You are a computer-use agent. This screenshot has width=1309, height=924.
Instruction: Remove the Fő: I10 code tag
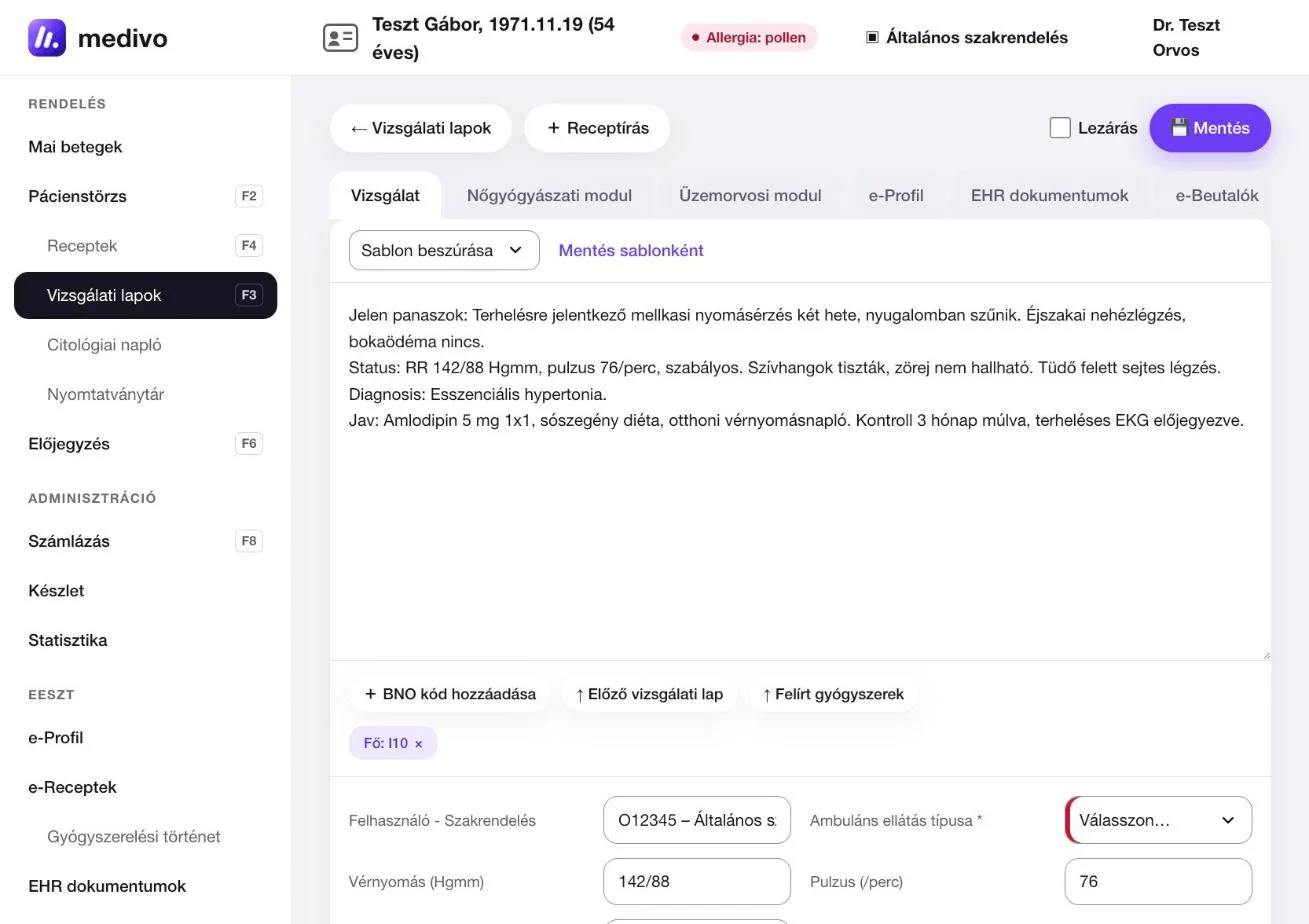(x=418, y=744)
